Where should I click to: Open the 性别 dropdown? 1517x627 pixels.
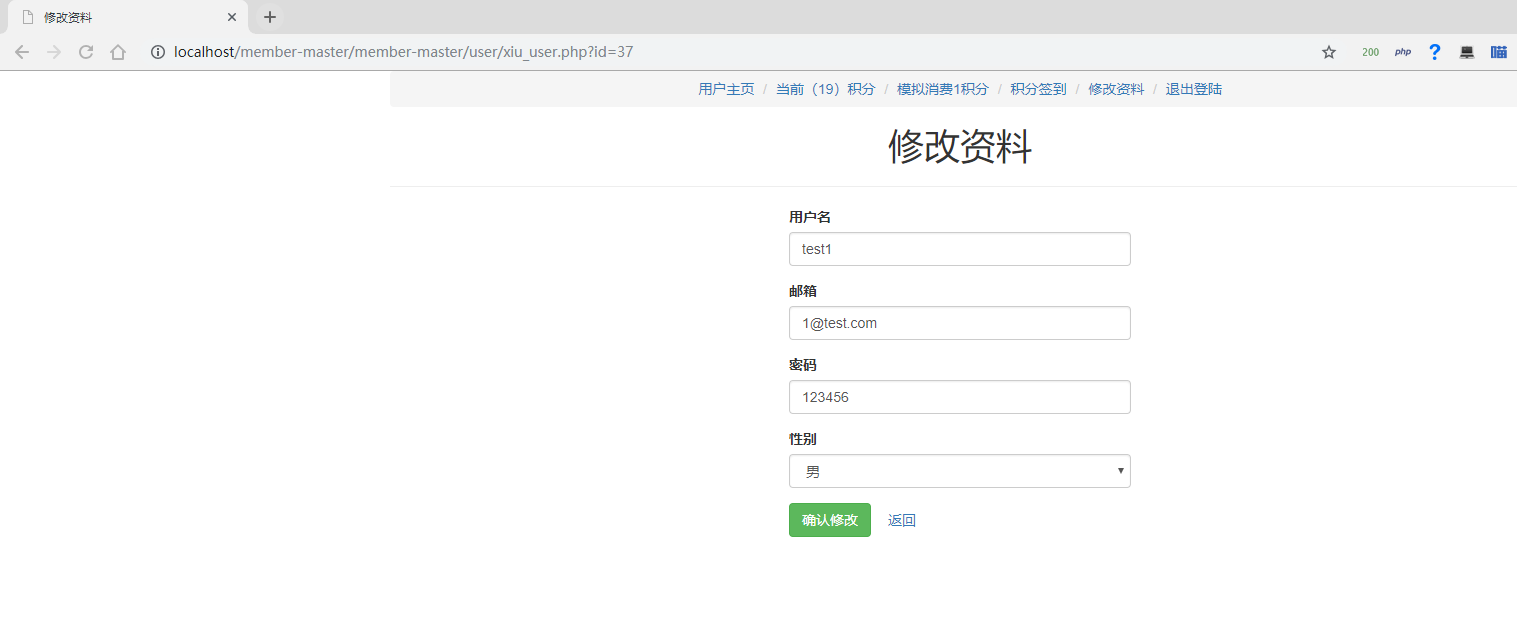point(960,471)
